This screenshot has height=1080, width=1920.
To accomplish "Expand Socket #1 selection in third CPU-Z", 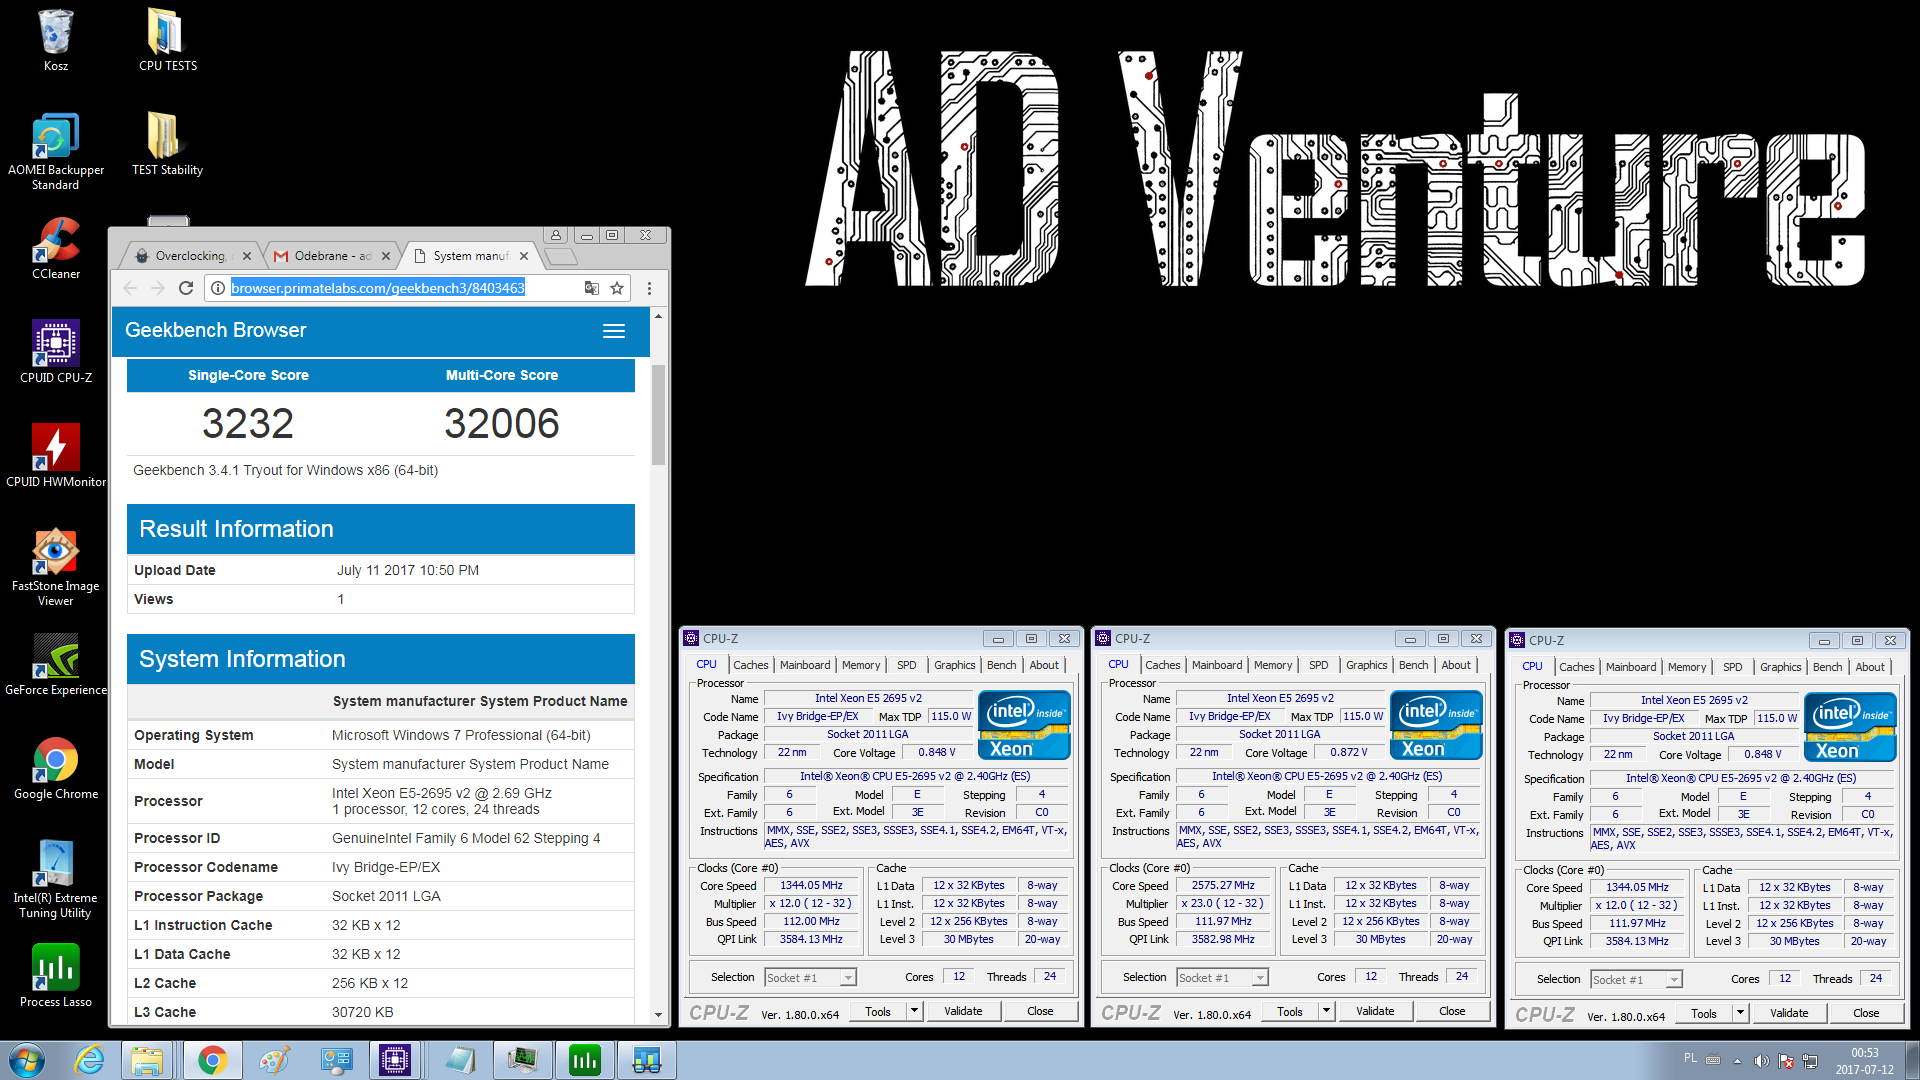I will click(x=1674, y=980).
